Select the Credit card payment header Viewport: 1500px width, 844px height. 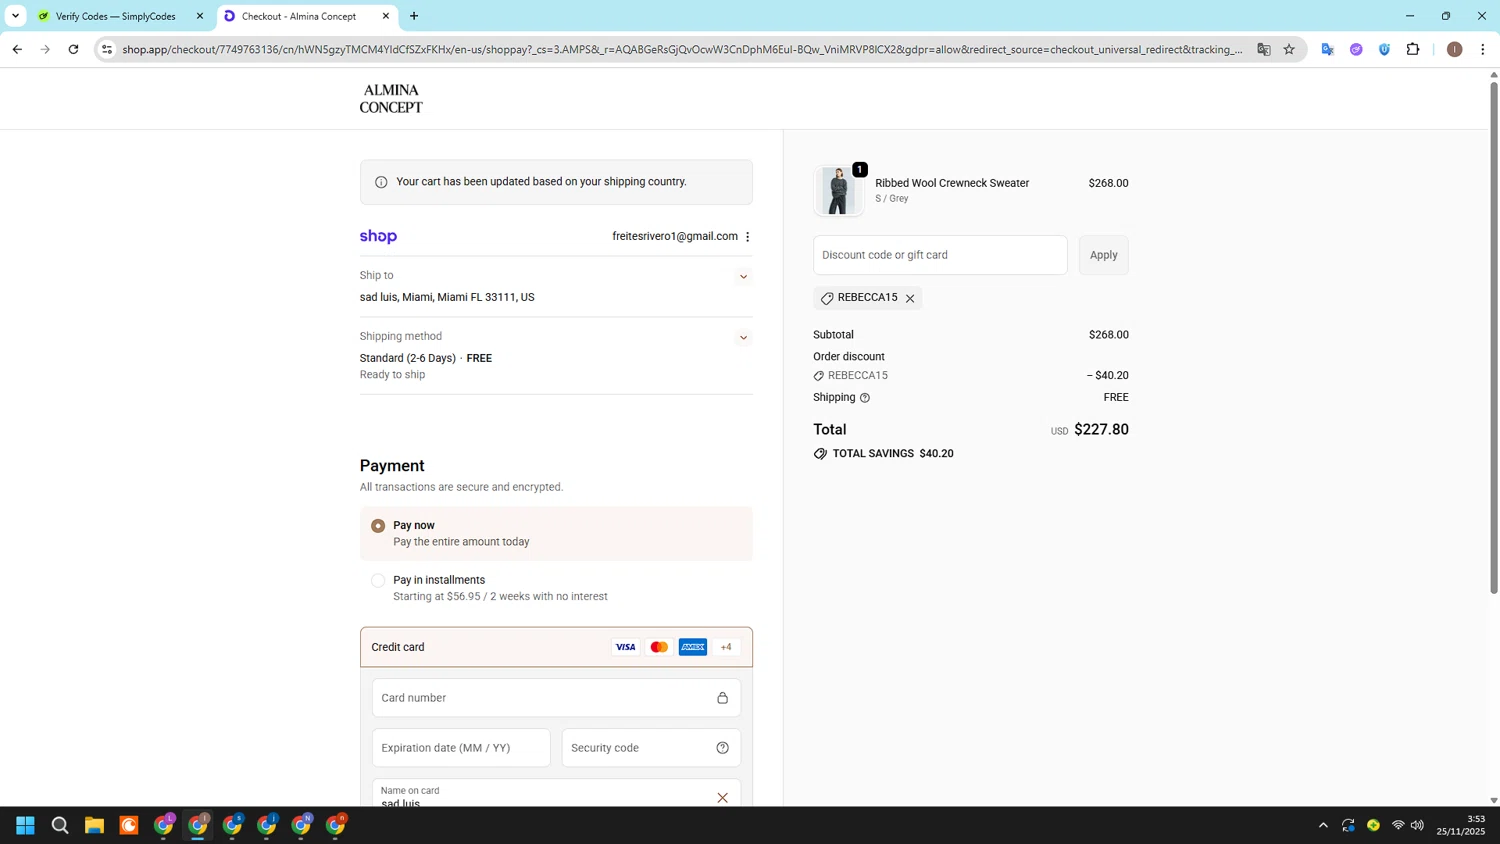(x=556, y=647)
